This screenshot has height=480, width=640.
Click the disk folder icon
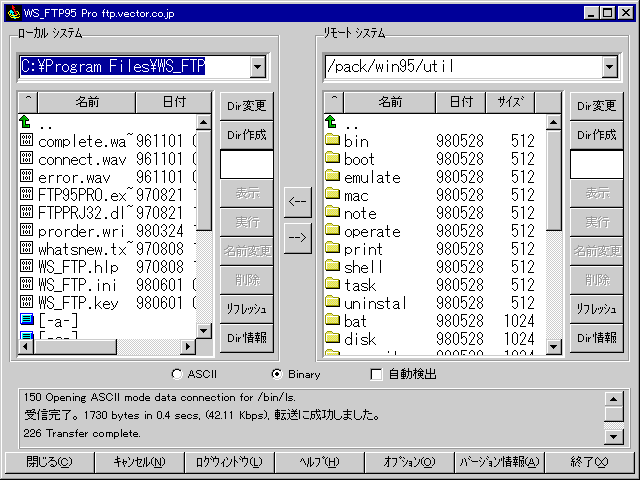(333, 337)
